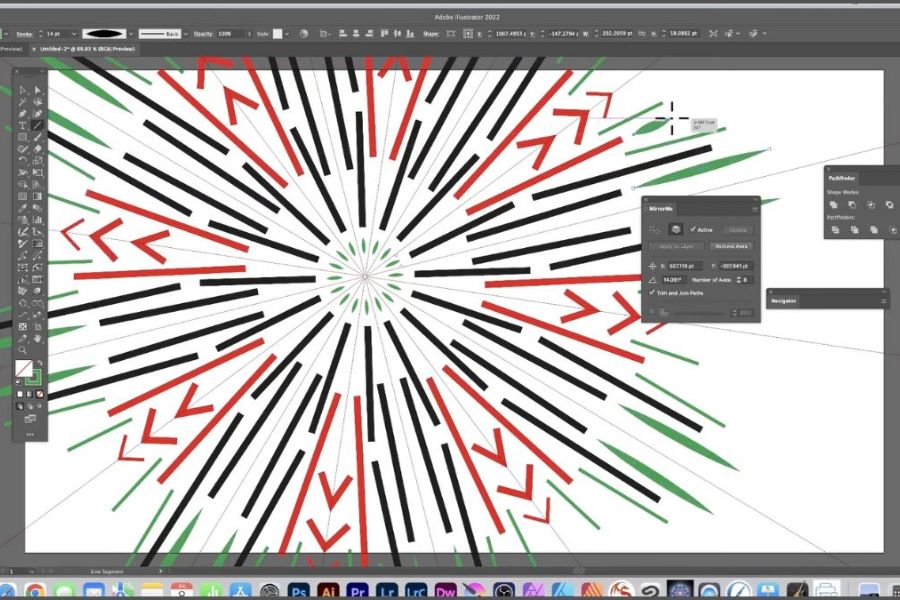Open the MirrorMe panel options menu
Screen dimensions: 900x600
(753, 208)
